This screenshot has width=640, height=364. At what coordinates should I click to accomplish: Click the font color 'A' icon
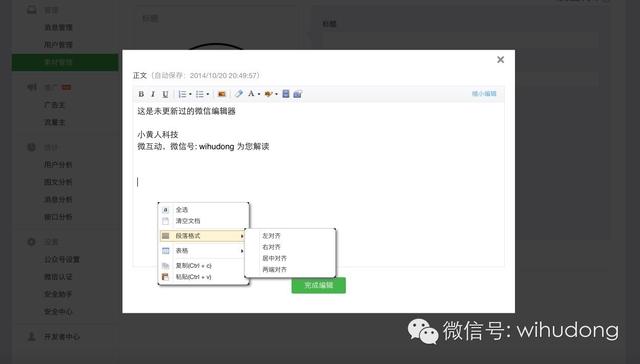[x=251, y=94]
